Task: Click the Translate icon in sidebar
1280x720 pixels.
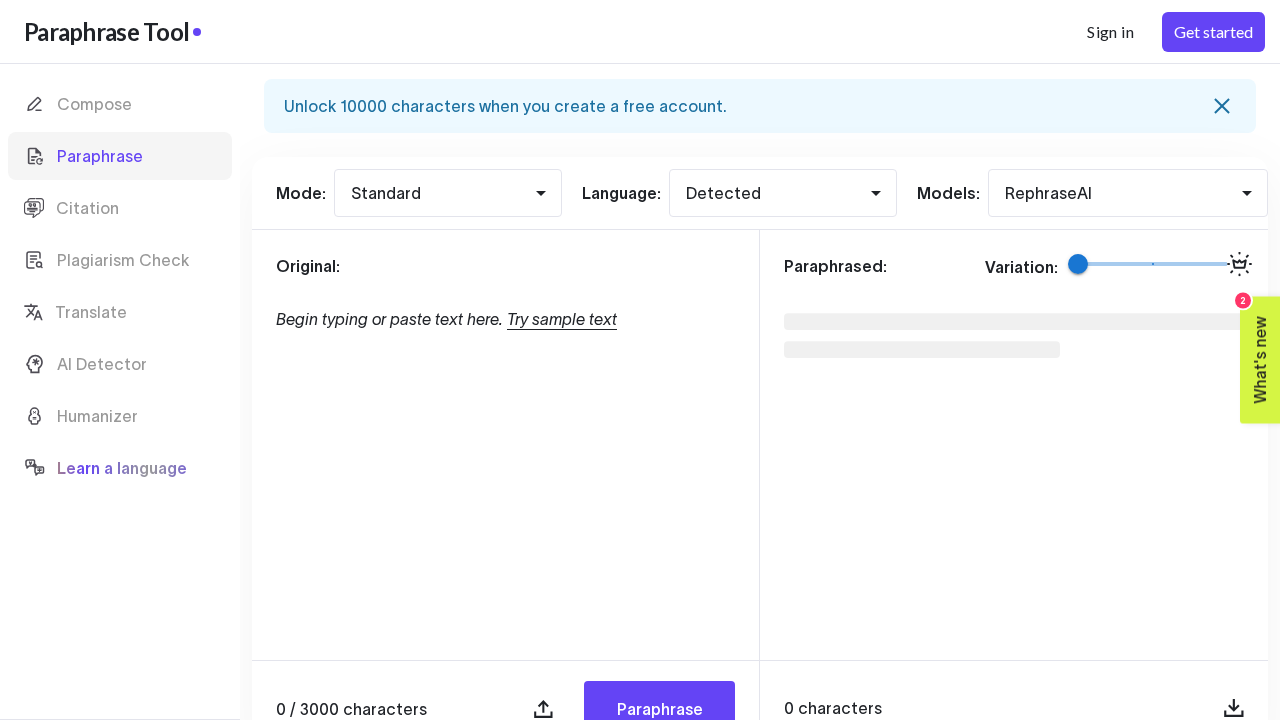Action: pyautogui.click(x=33, y=312)
